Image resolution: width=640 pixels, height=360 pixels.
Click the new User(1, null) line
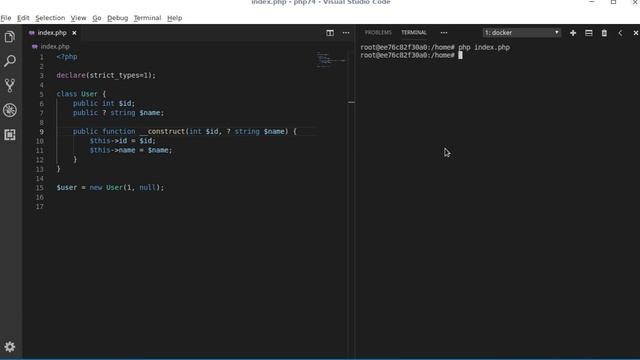110,188
